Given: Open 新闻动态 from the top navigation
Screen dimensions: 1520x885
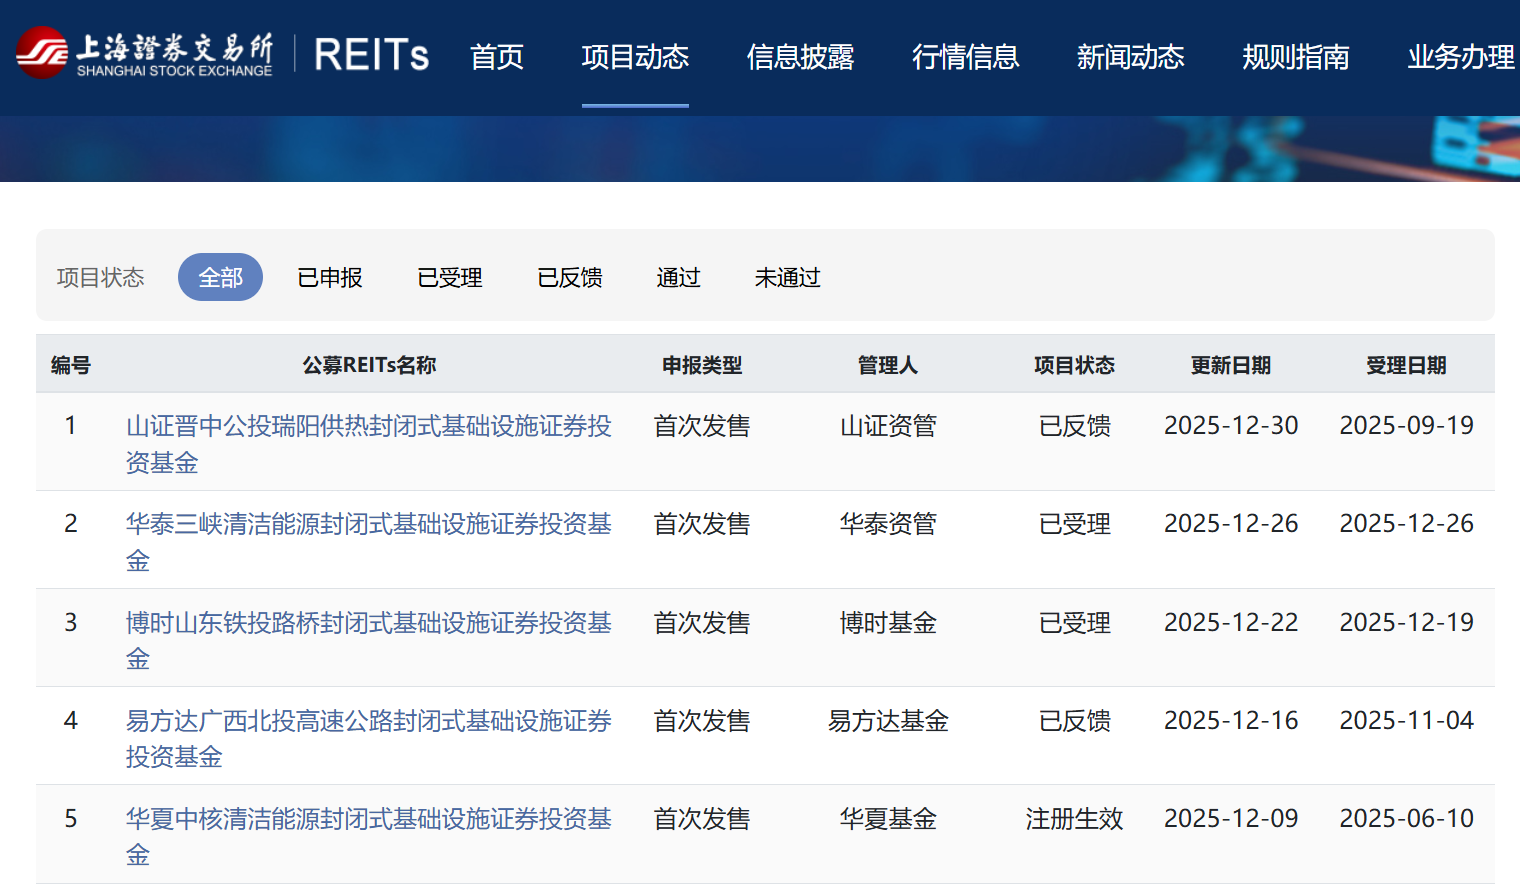Looking at the screenshot, I should click(1130, 57).
